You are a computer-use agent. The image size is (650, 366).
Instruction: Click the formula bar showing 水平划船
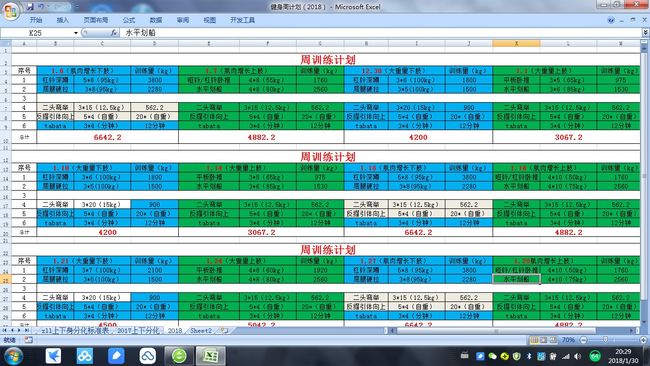point(380,33)
